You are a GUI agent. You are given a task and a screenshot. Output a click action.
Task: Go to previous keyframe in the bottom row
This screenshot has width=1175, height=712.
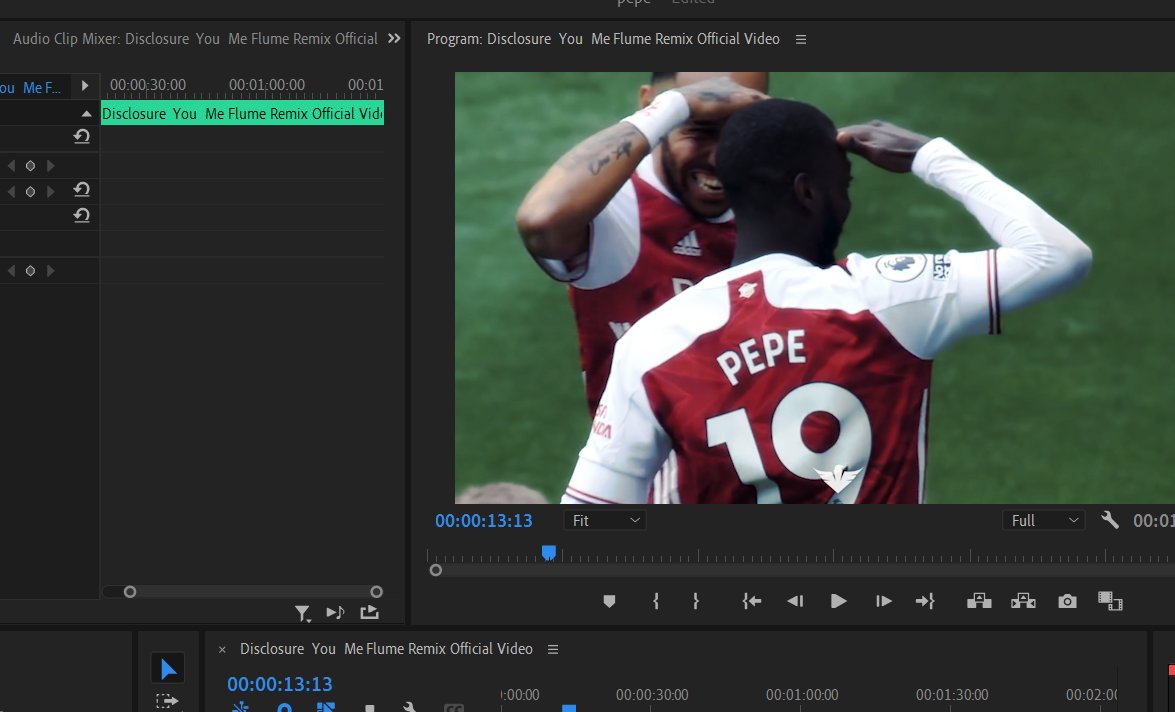pos(11,271)
